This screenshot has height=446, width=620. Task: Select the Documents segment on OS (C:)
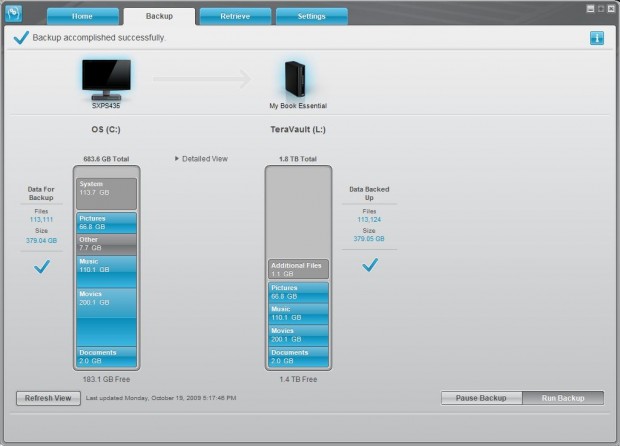(106, 357)
